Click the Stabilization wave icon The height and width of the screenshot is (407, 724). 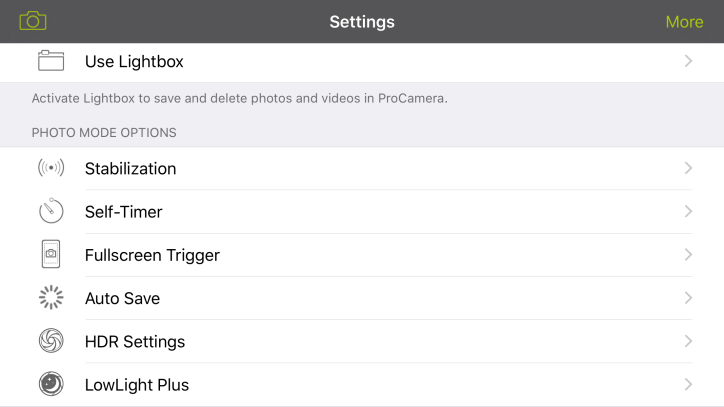(x=51, y=168)
